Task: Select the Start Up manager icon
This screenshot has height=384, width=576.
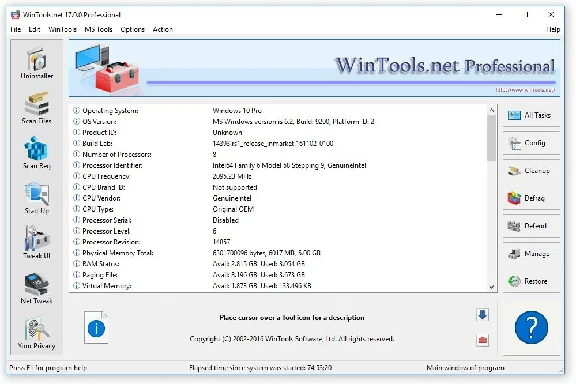Action: 36,198
